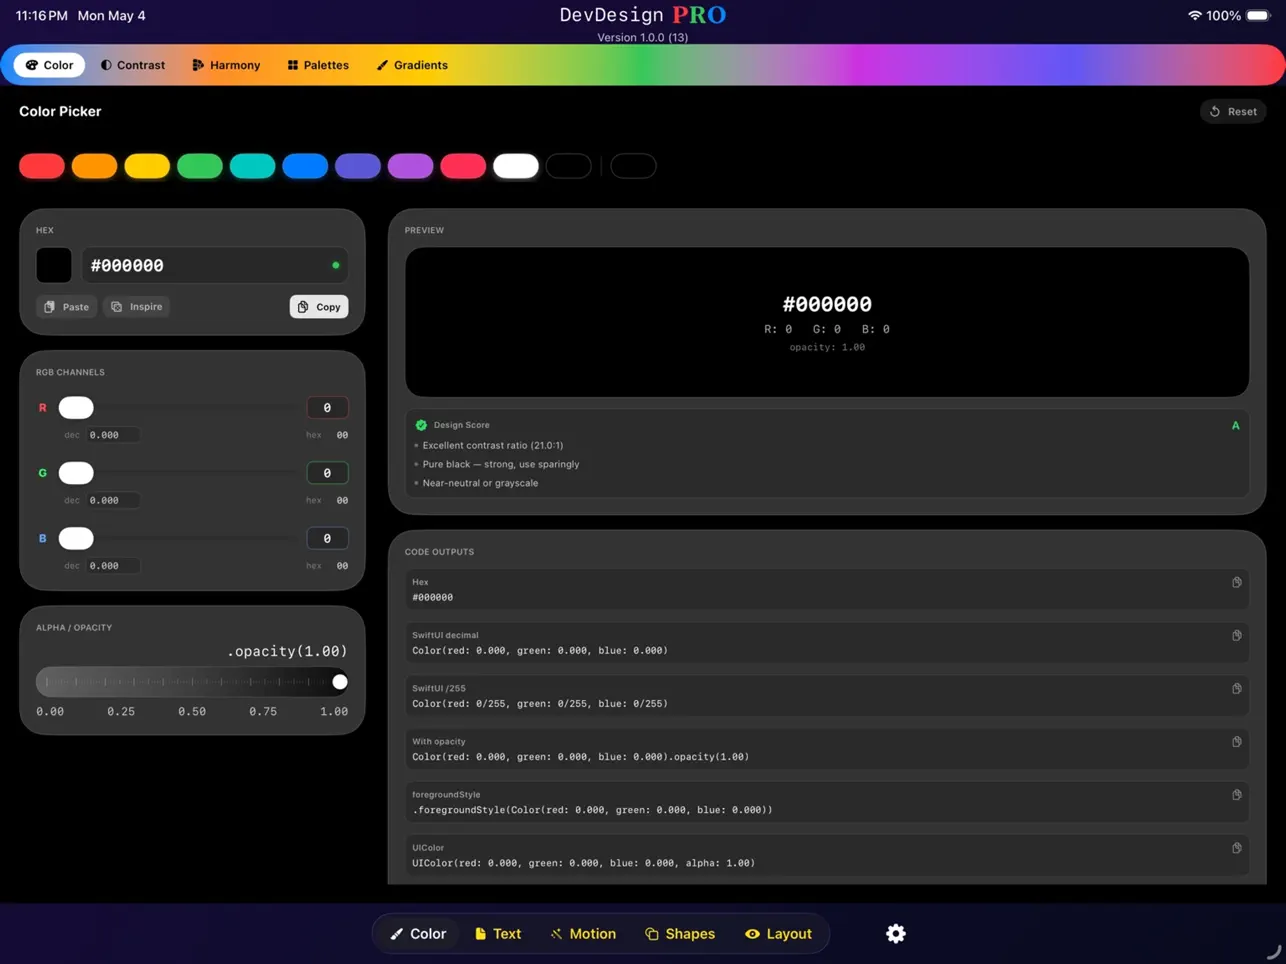
Task: Click the #000000 hex input field
Action: pyautogui.click(x=215, y=265)
